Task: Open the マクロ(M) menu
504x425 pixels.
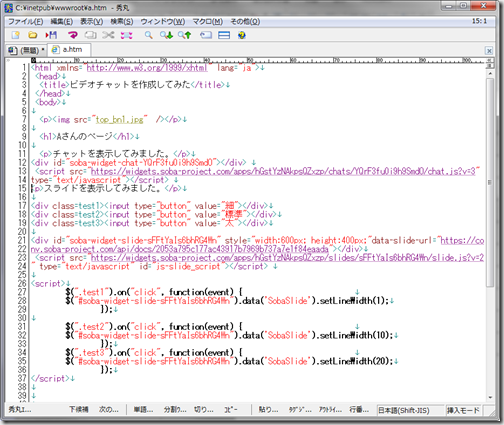Action: 208,22
